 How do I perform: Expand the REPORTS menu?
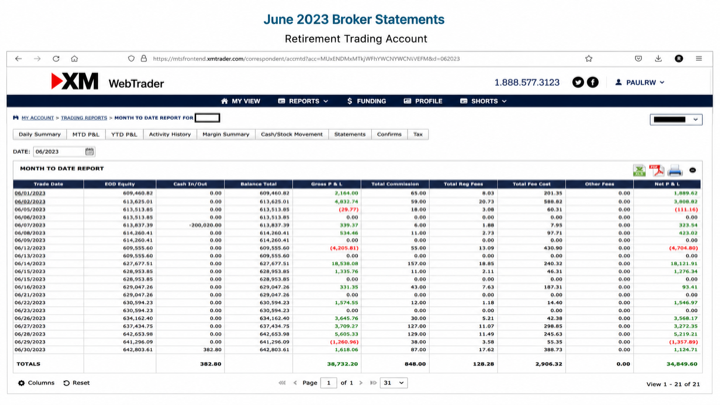coord(303,101)
